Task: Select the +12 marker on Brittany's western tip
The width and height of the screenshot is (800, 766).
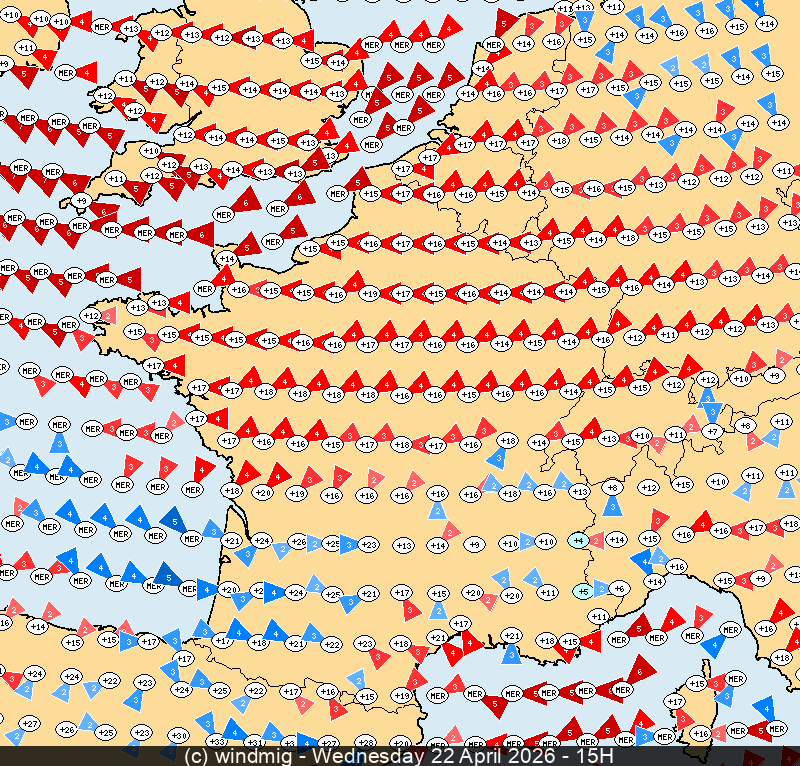Action: [91, 316]
